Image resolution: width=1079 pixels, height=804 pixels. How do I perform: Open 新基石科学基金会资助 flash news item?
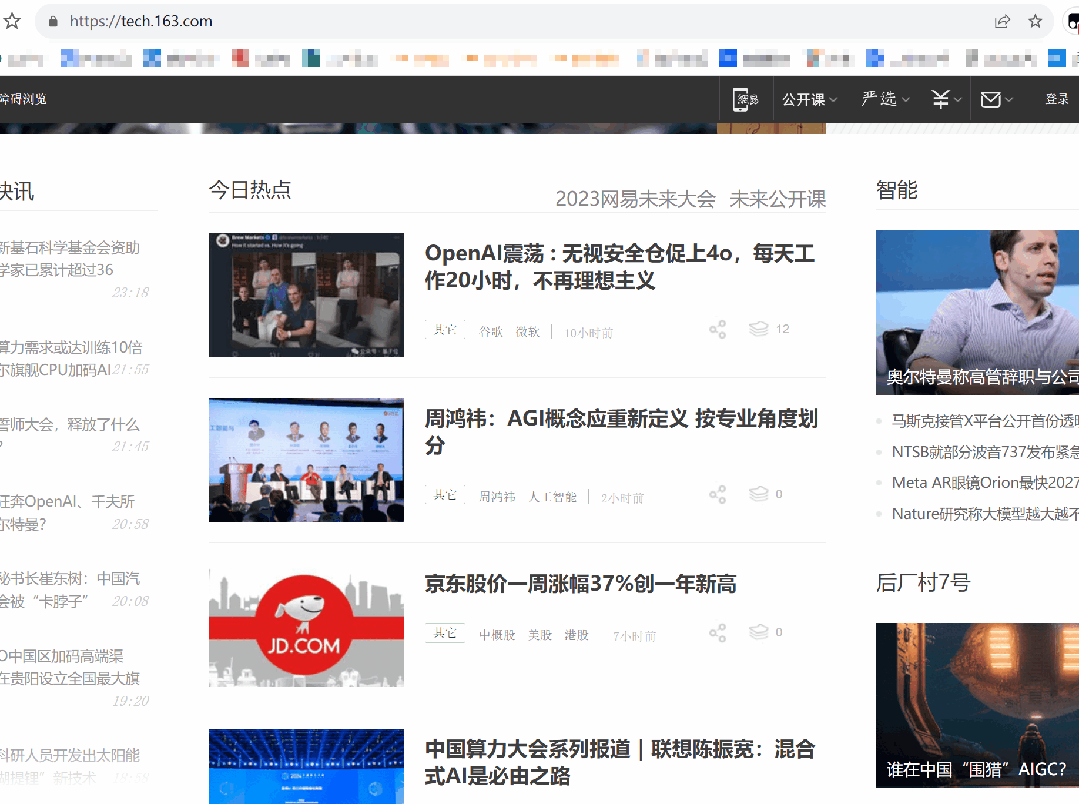70,258
